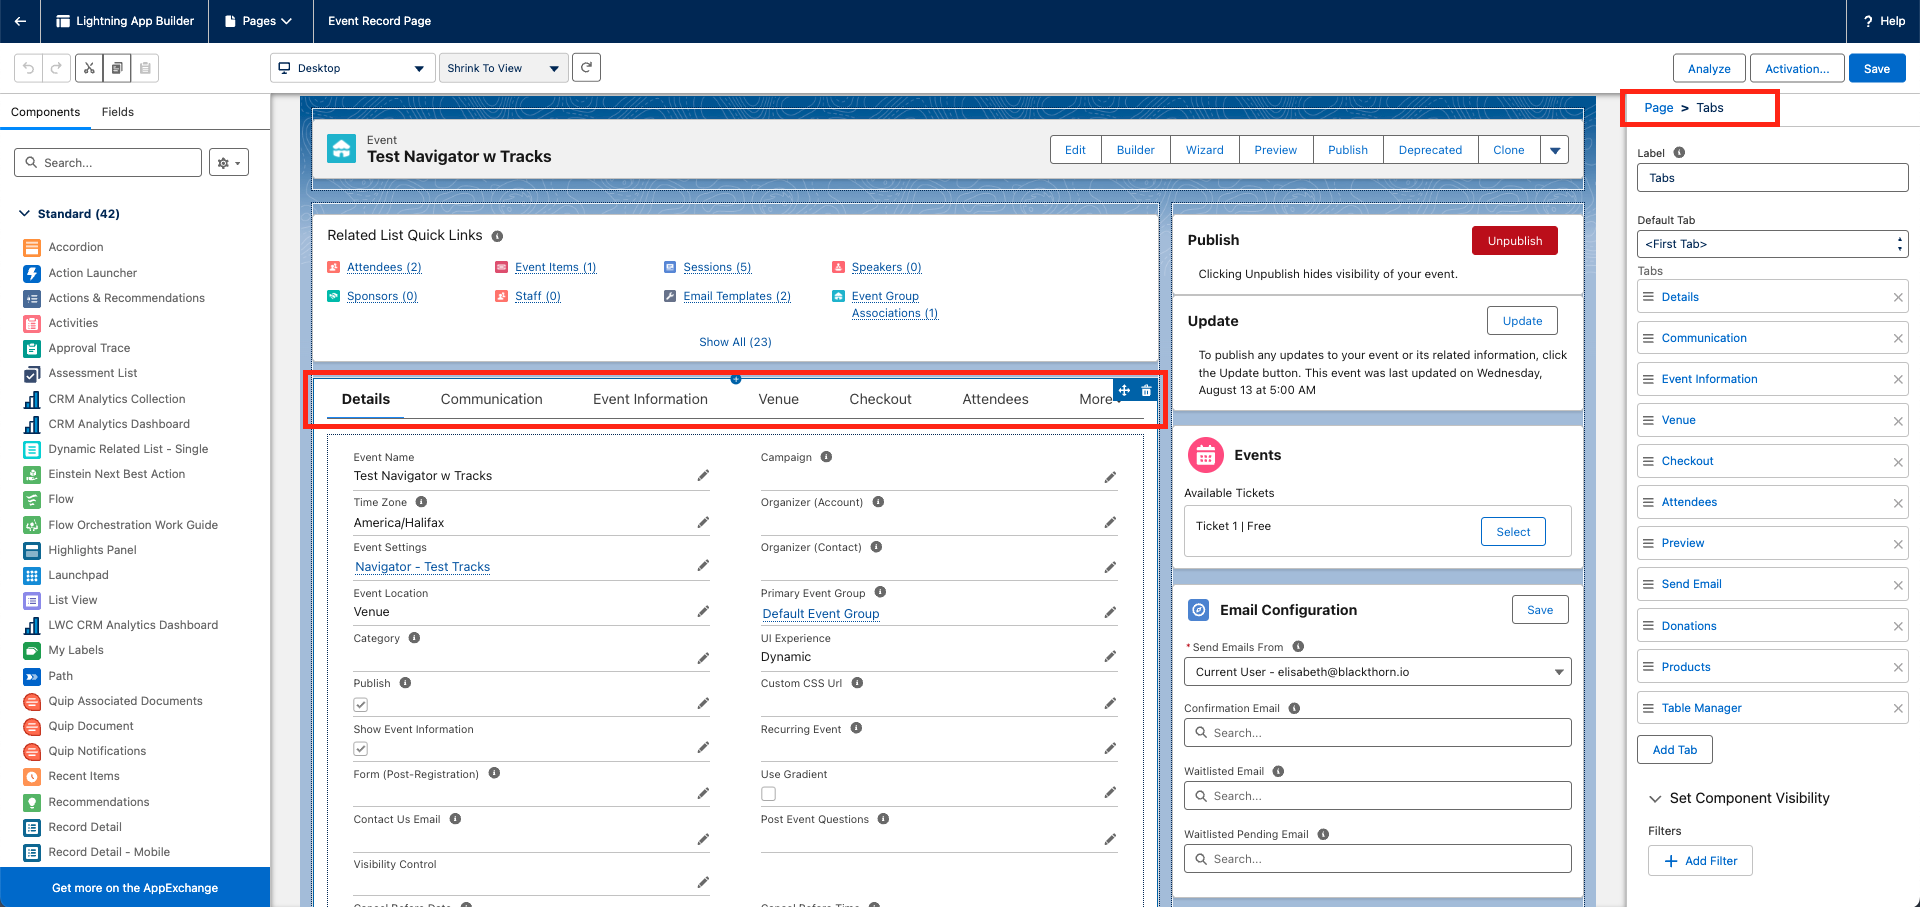This screenshot has height=907, width=1920.
Task: Open the Attendees (2) related link
Action: [x=384, y=267]
